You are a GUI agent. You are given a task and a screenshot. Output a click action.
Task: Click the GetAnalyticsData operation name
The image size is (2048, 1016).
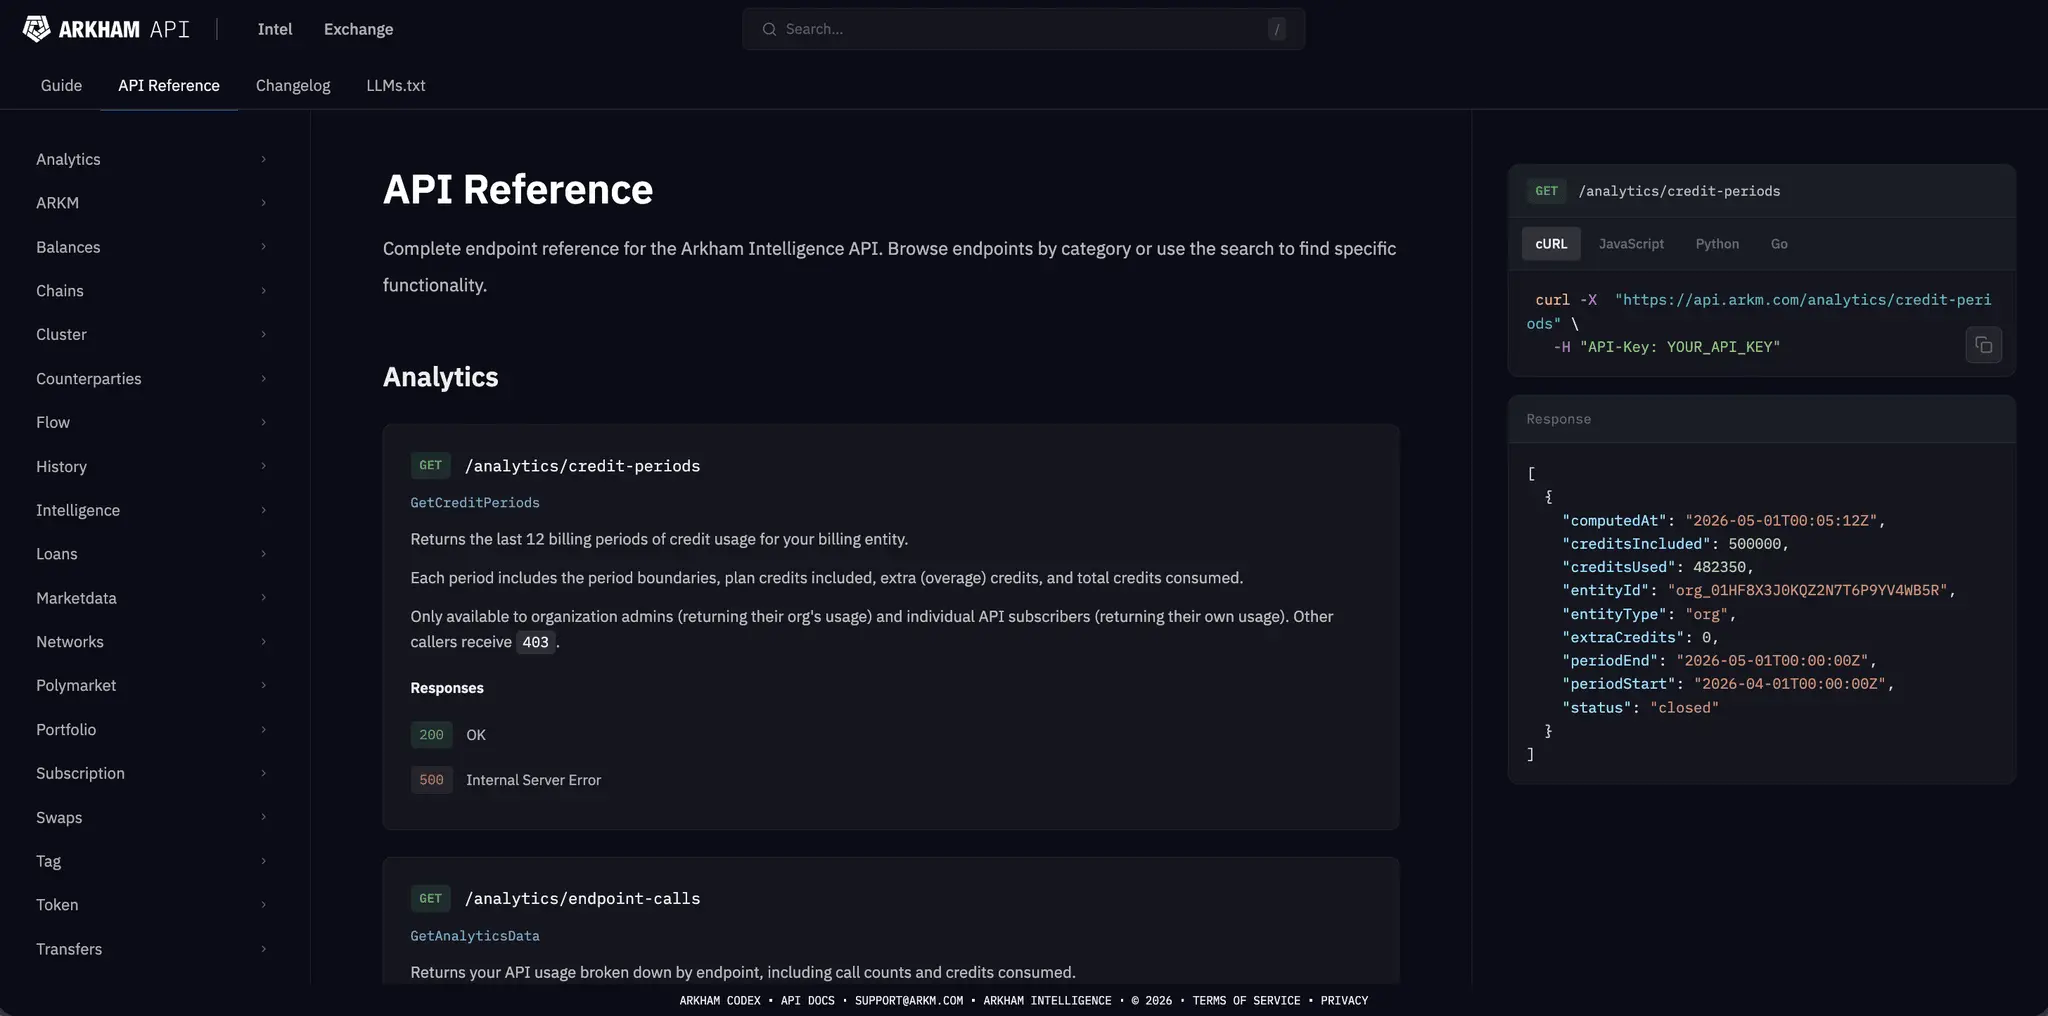coord(475,936)
